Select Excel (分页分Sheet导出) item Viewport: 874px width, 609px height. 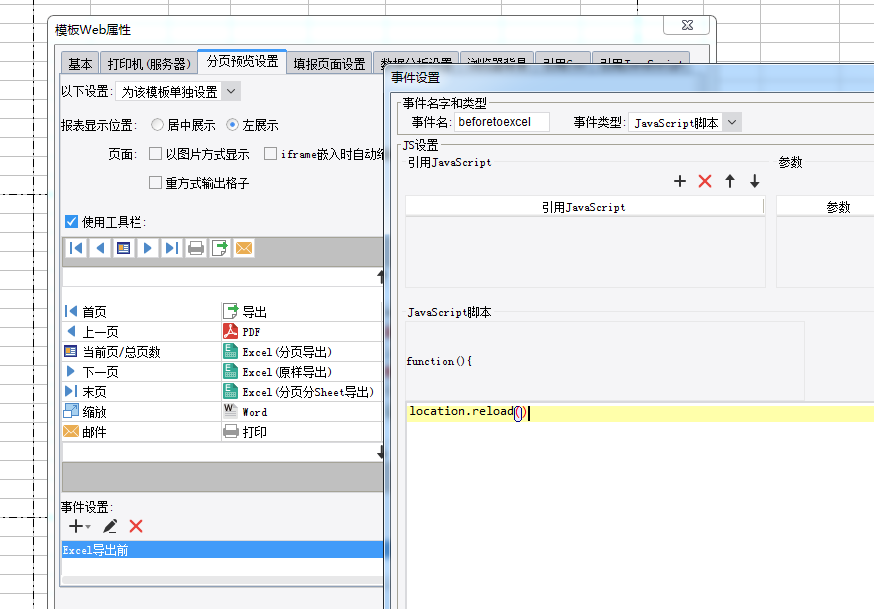pyautogui.click(x=302, y=392)
